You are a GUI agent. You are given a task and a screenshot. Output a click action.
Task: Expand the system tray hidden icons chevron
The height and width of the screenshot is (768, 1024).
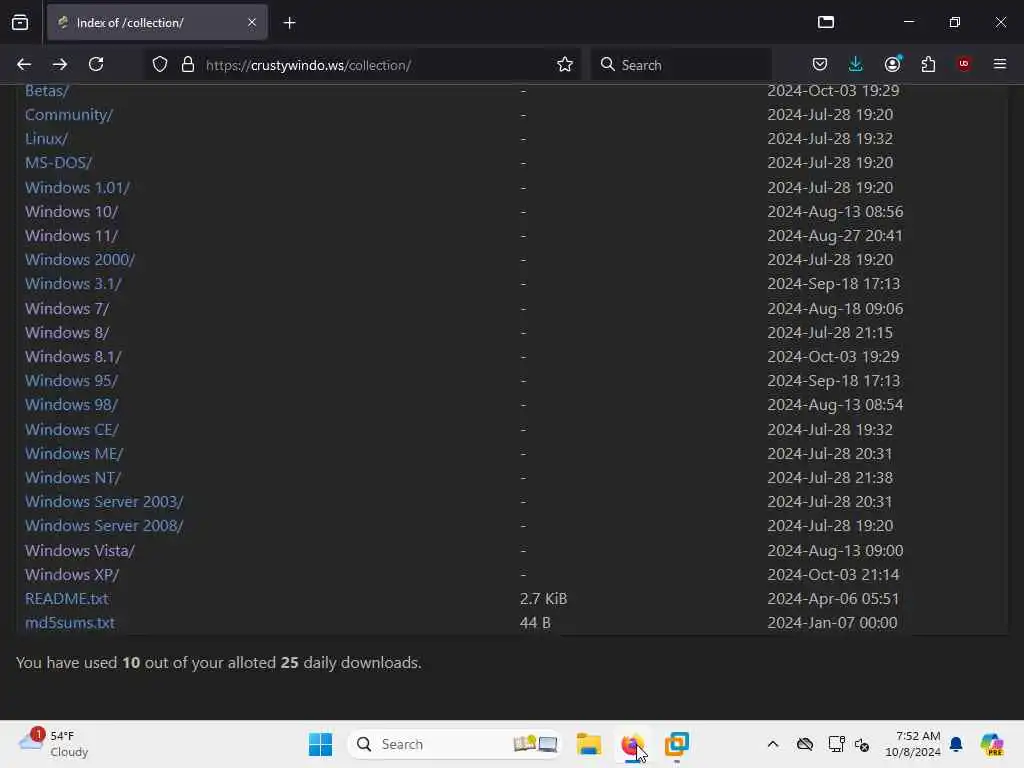tap(773, 744)
